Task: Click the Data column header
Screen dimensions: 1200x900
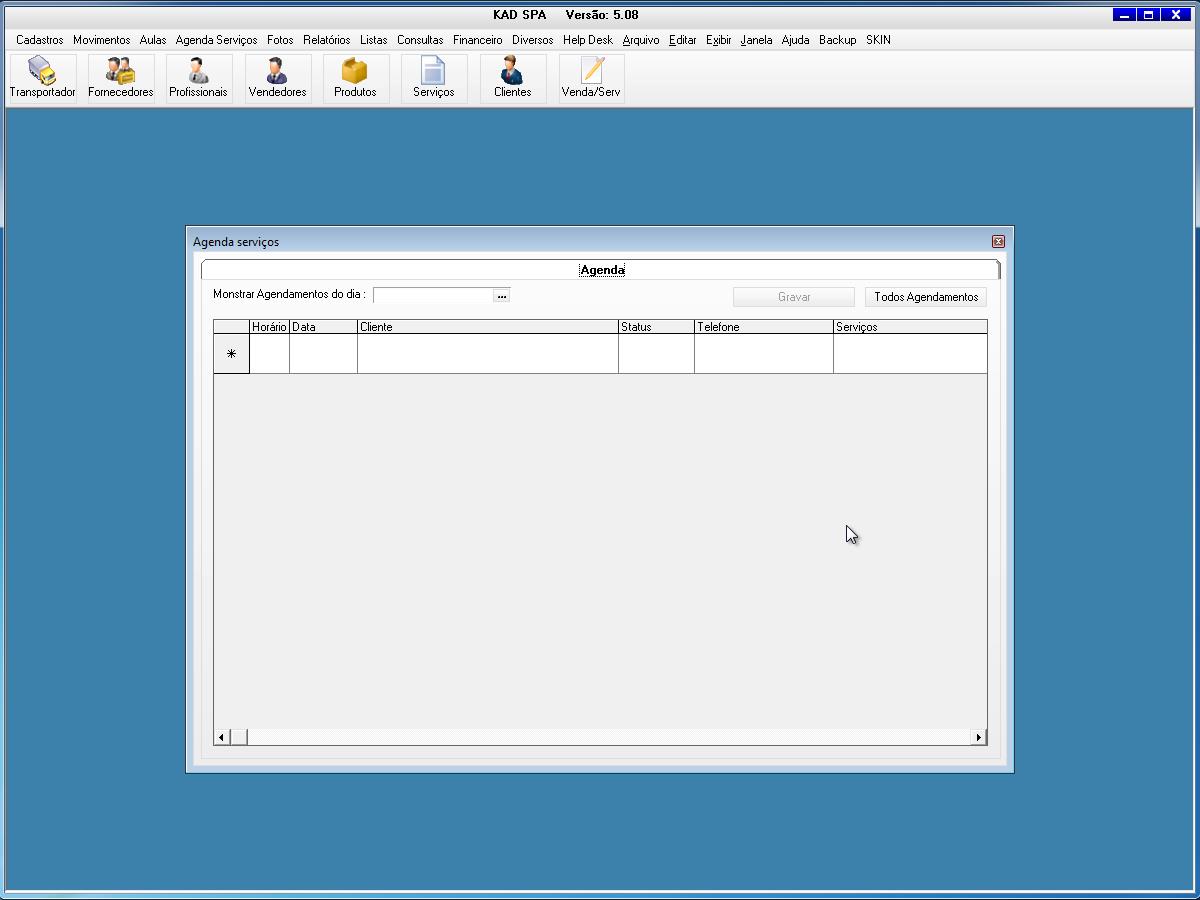Action: click(x=323, y=327)
